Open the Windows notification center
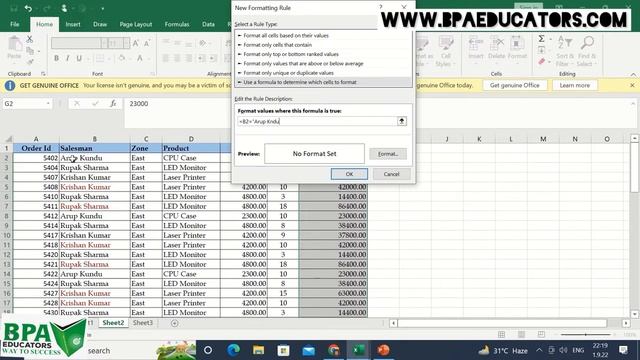 [623, 350]
